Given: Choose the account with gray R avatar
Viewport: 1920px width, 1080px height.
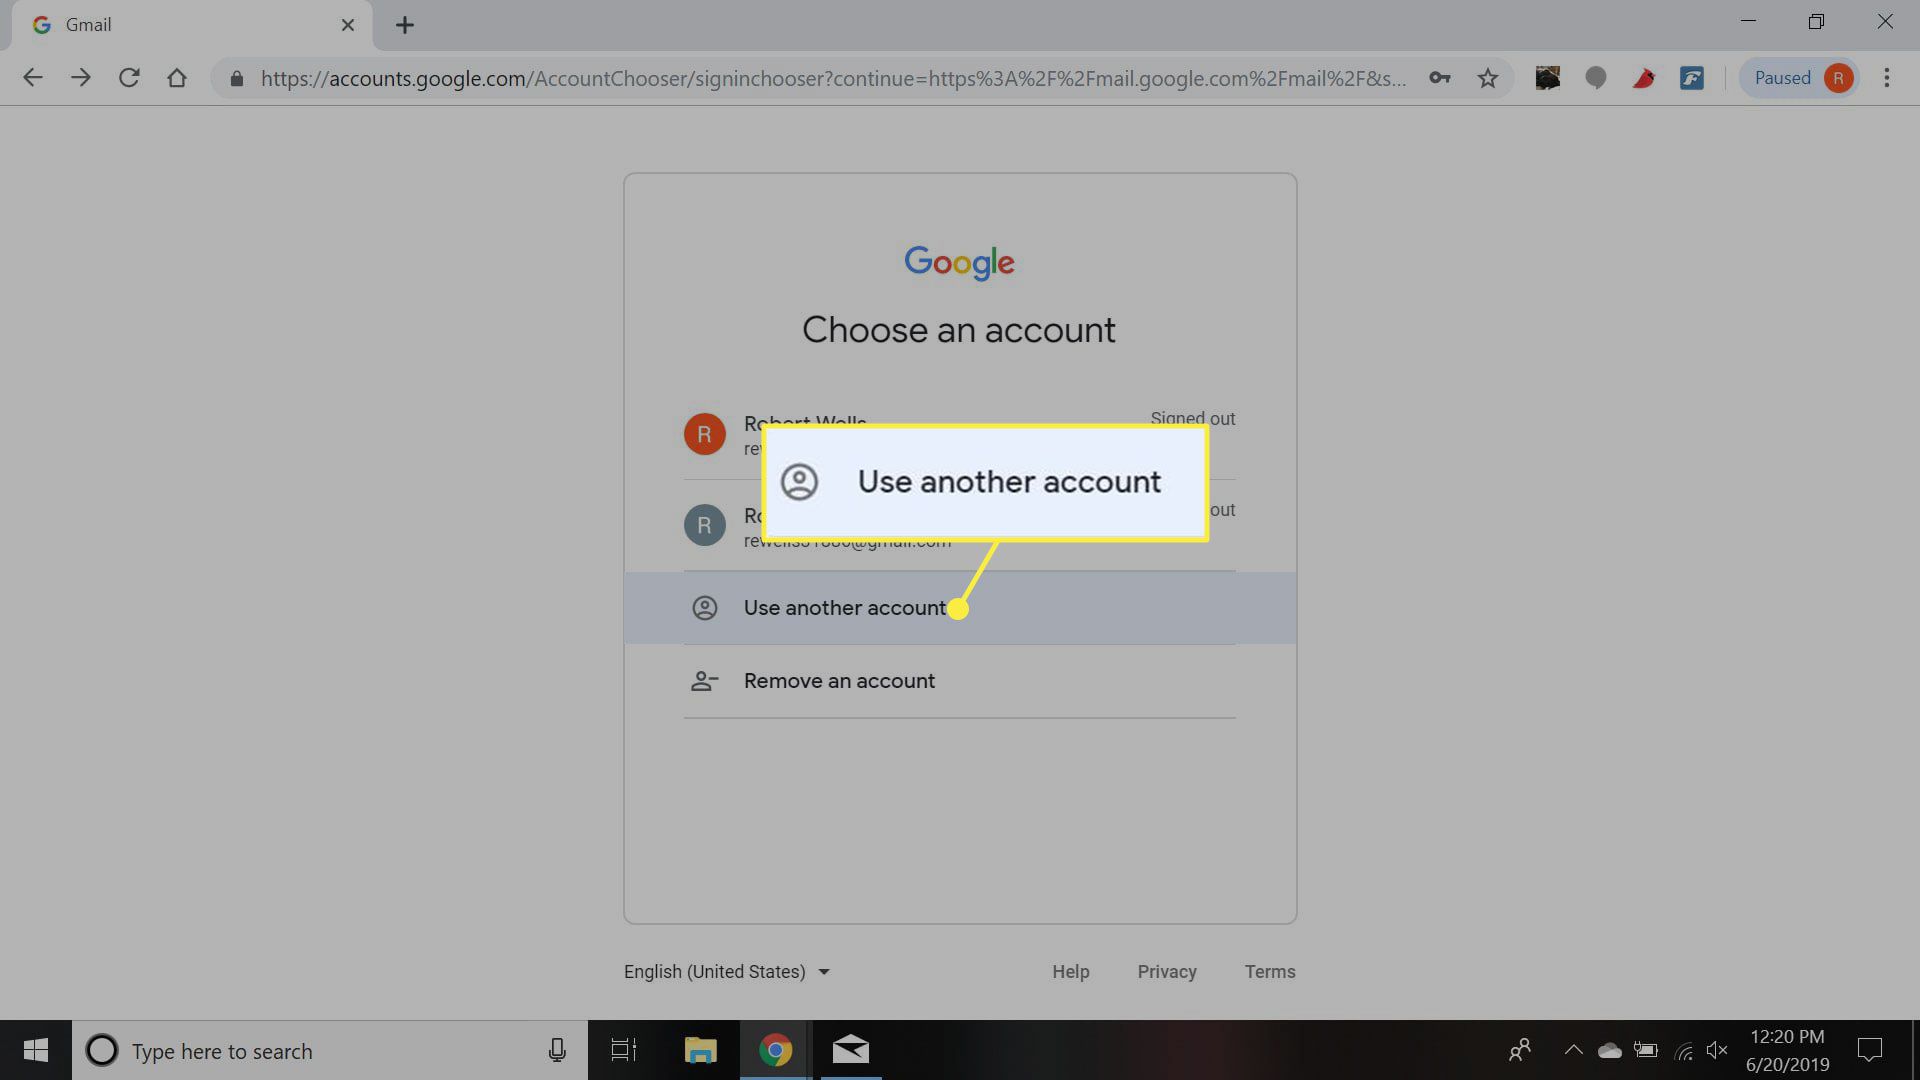Looking at the screenshot, I should click(x=960, y=525).
